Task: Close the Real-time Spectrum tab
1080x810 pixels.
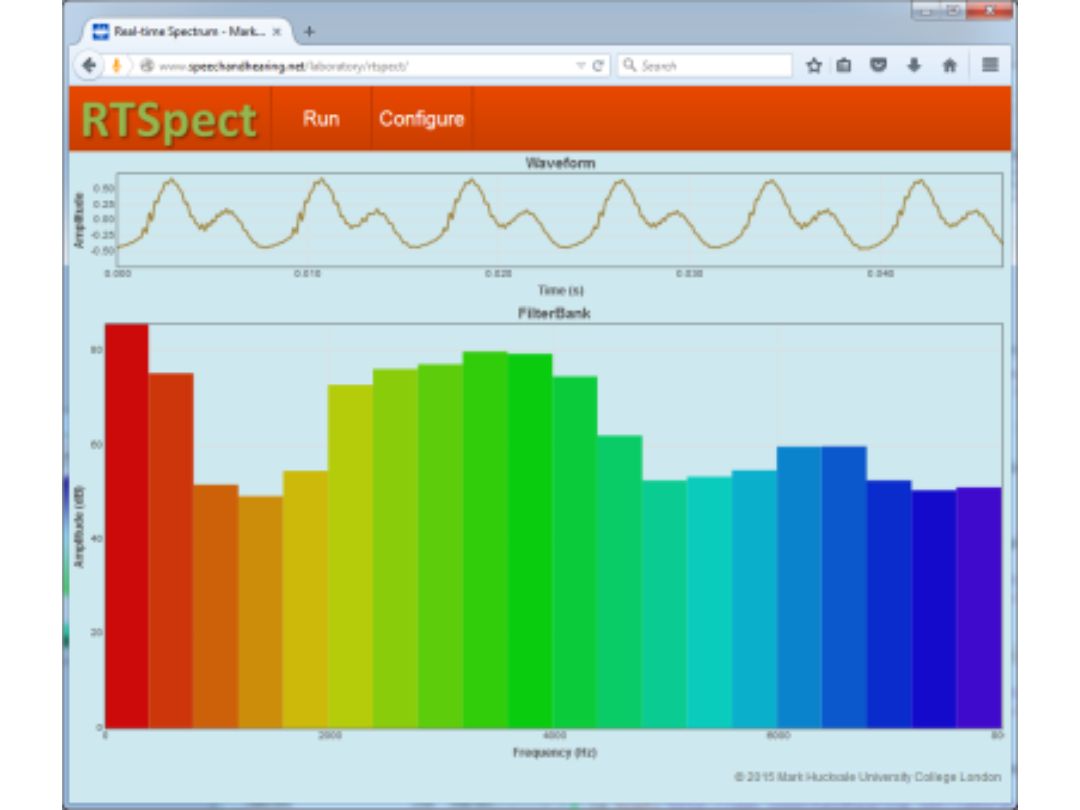Action: click(x=277, y=32)
